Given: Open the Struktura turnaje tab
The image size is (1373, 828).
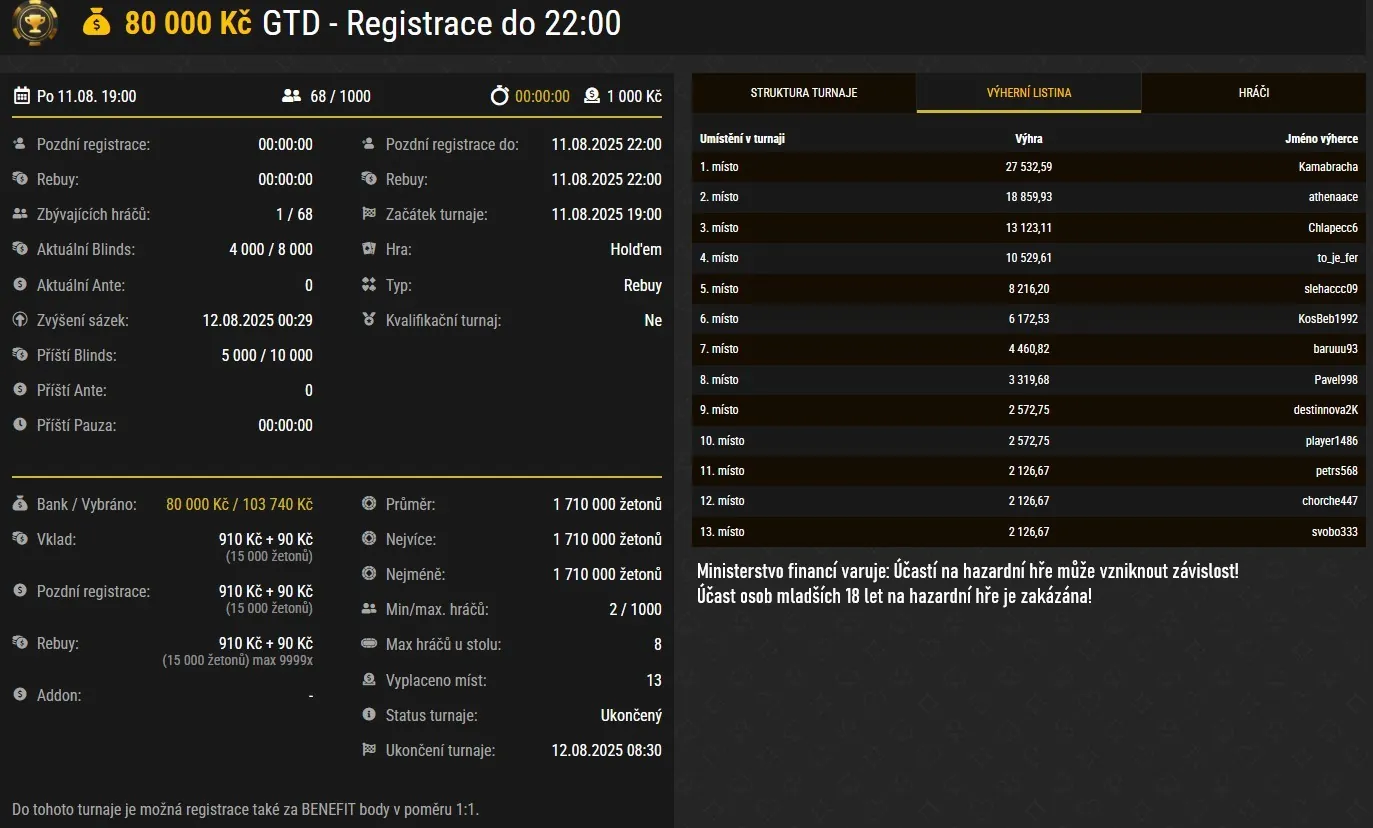Looking at the screenshot, I should pyautogui.click(x=803, y=93).
